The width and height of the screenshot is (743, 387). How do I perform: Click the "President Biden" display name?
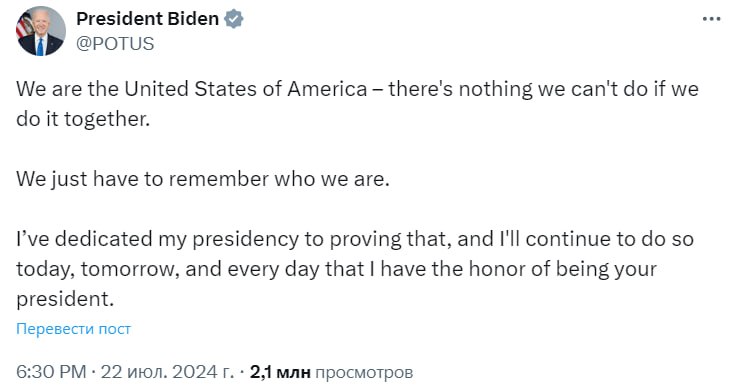147,19
